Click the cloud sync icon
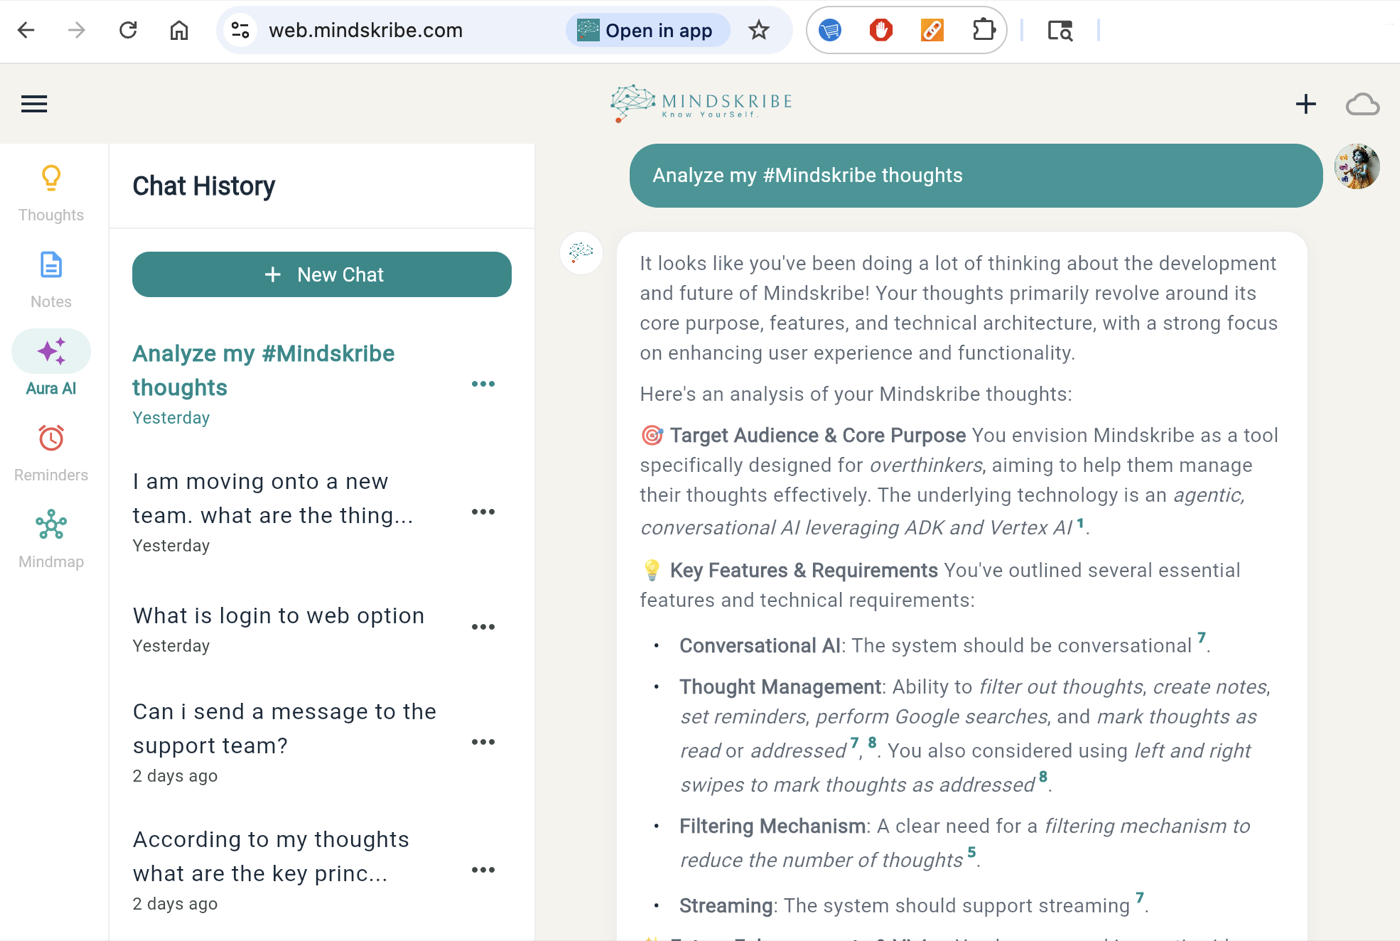Screen dimensions: 1400x941 coord(1362,103)
